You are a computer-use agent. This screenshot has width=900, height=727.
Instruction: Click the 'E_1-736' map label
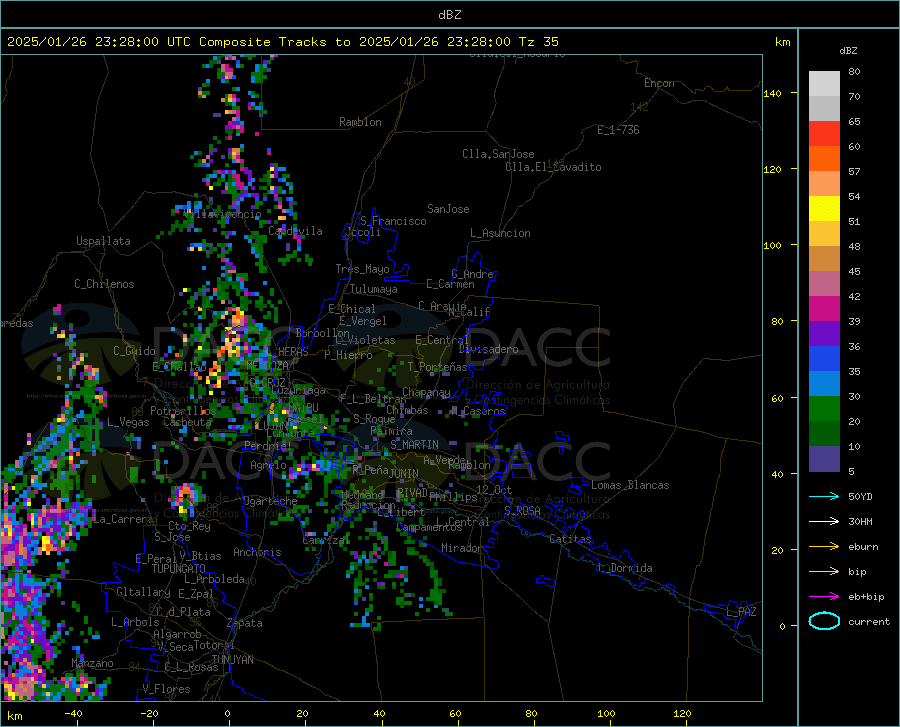618,130
